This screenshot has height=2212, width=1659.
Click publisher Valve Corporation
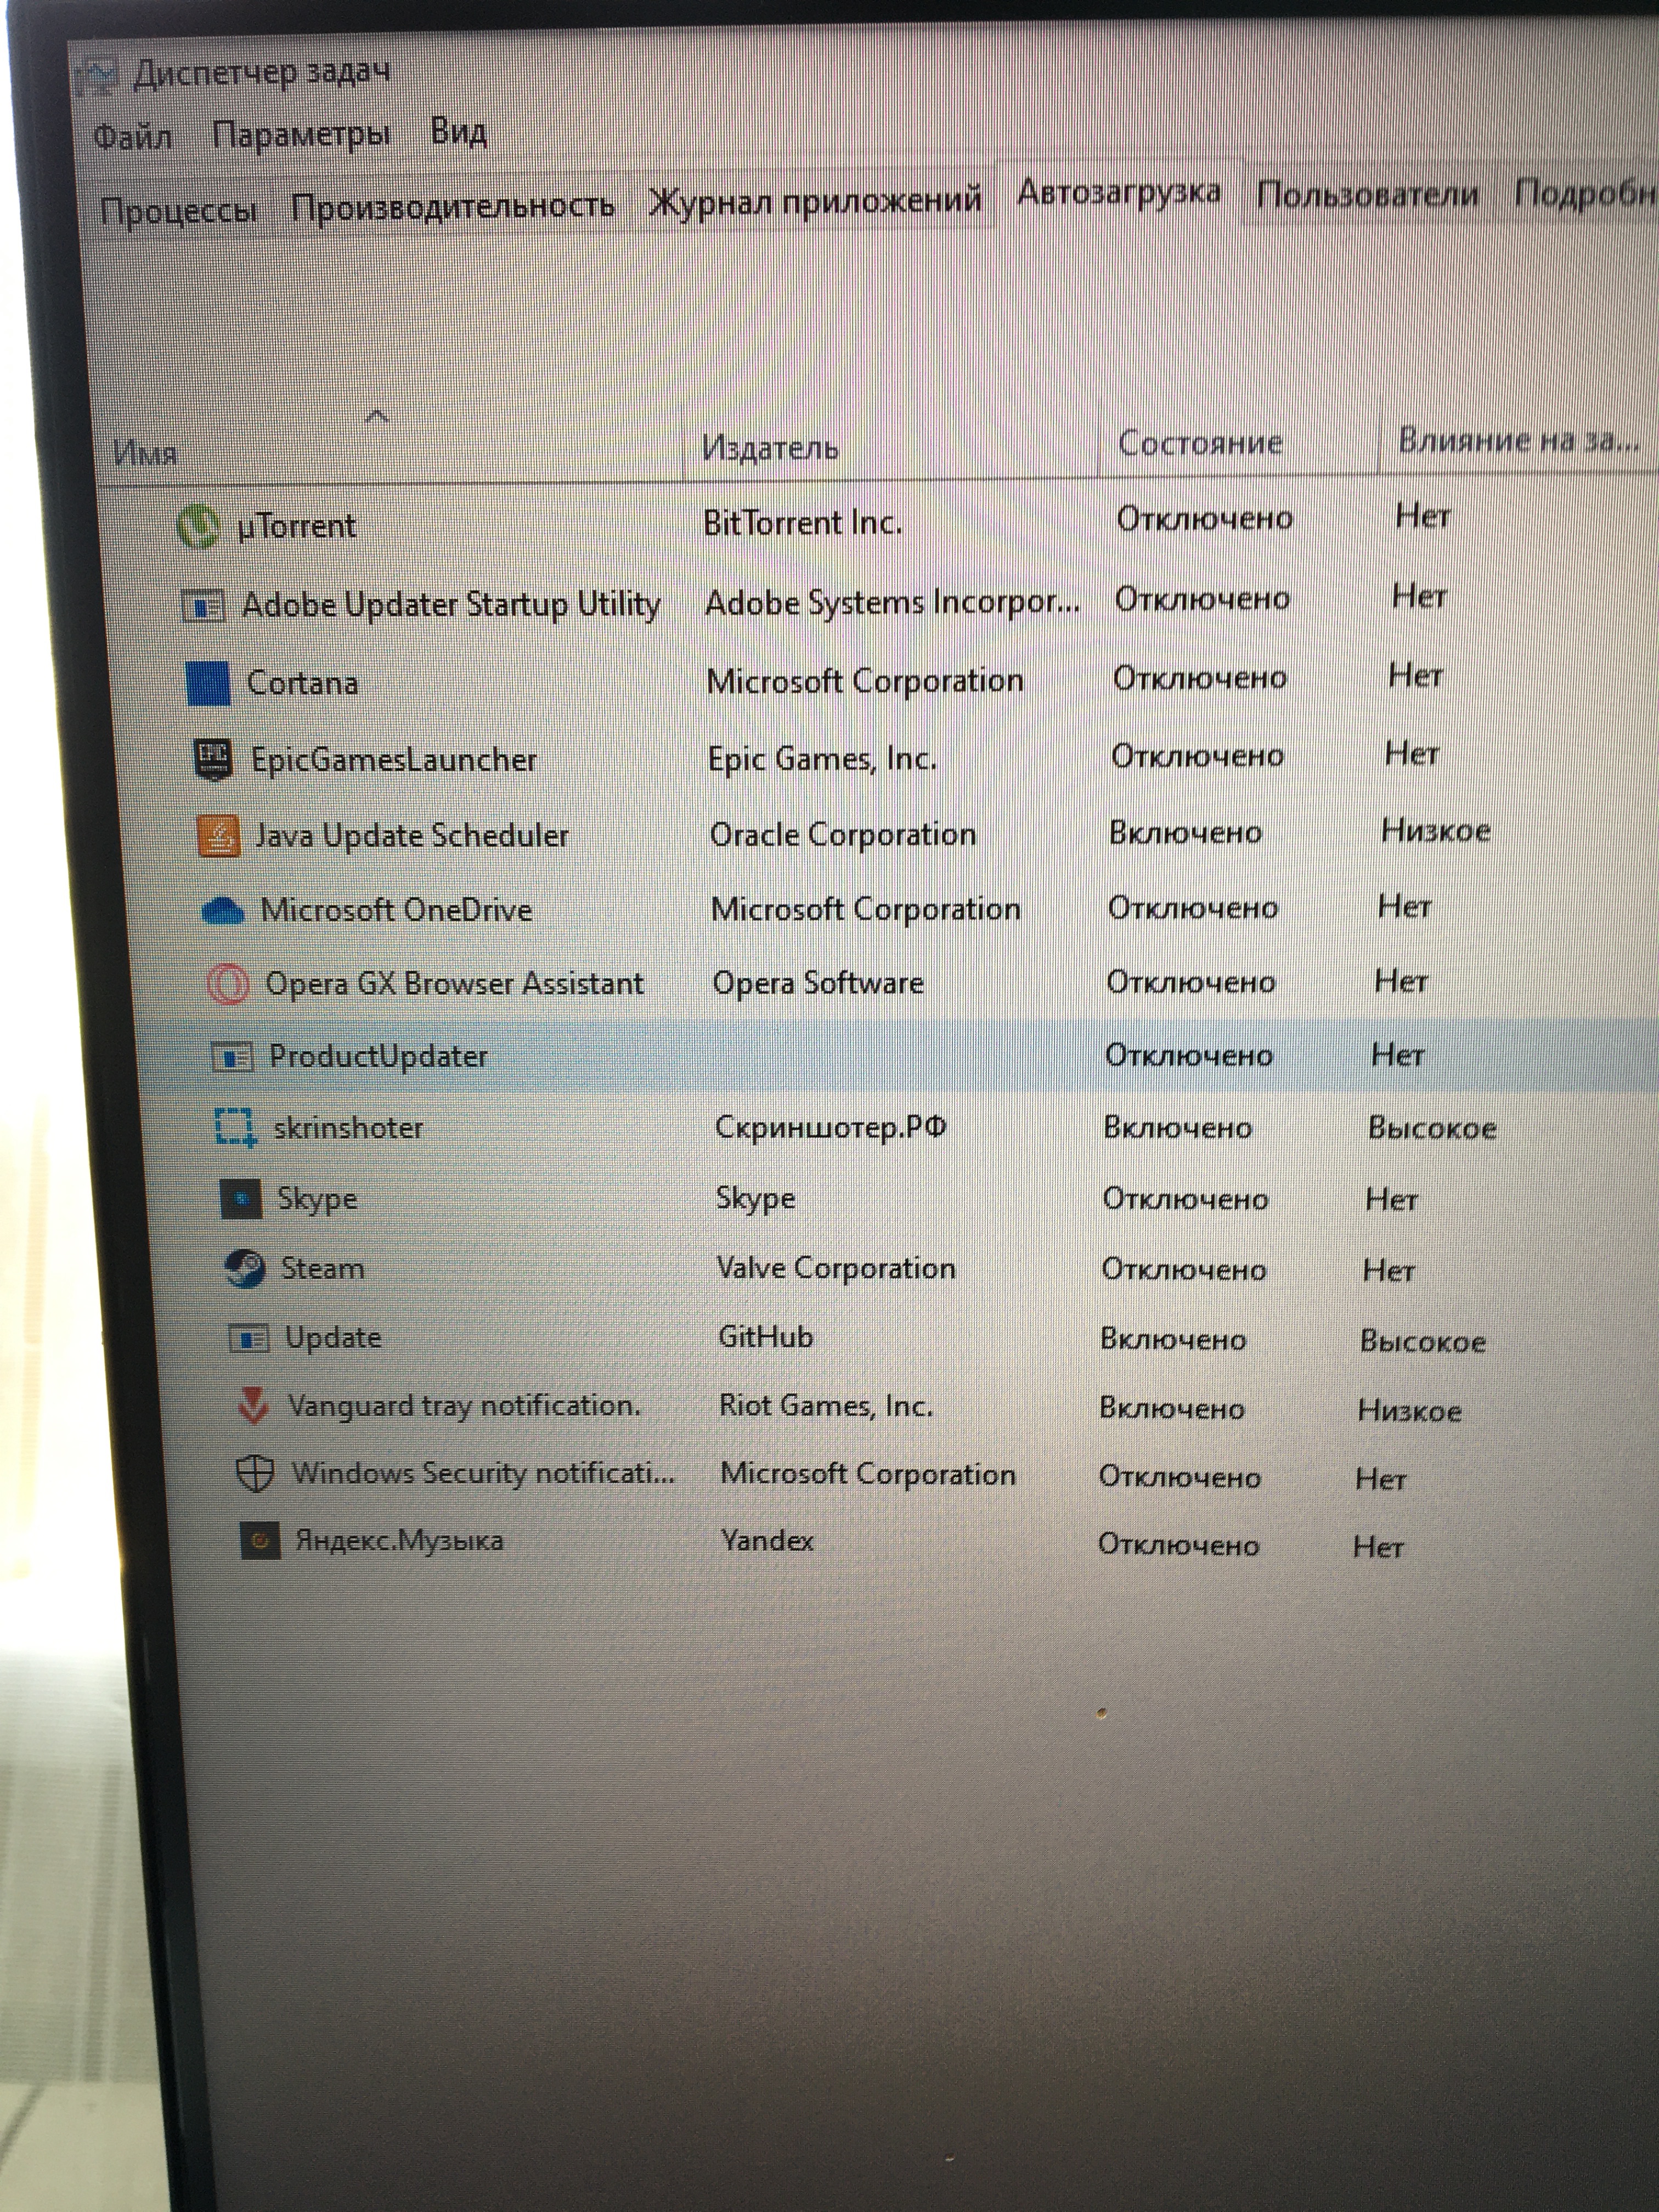[836, 1268]
